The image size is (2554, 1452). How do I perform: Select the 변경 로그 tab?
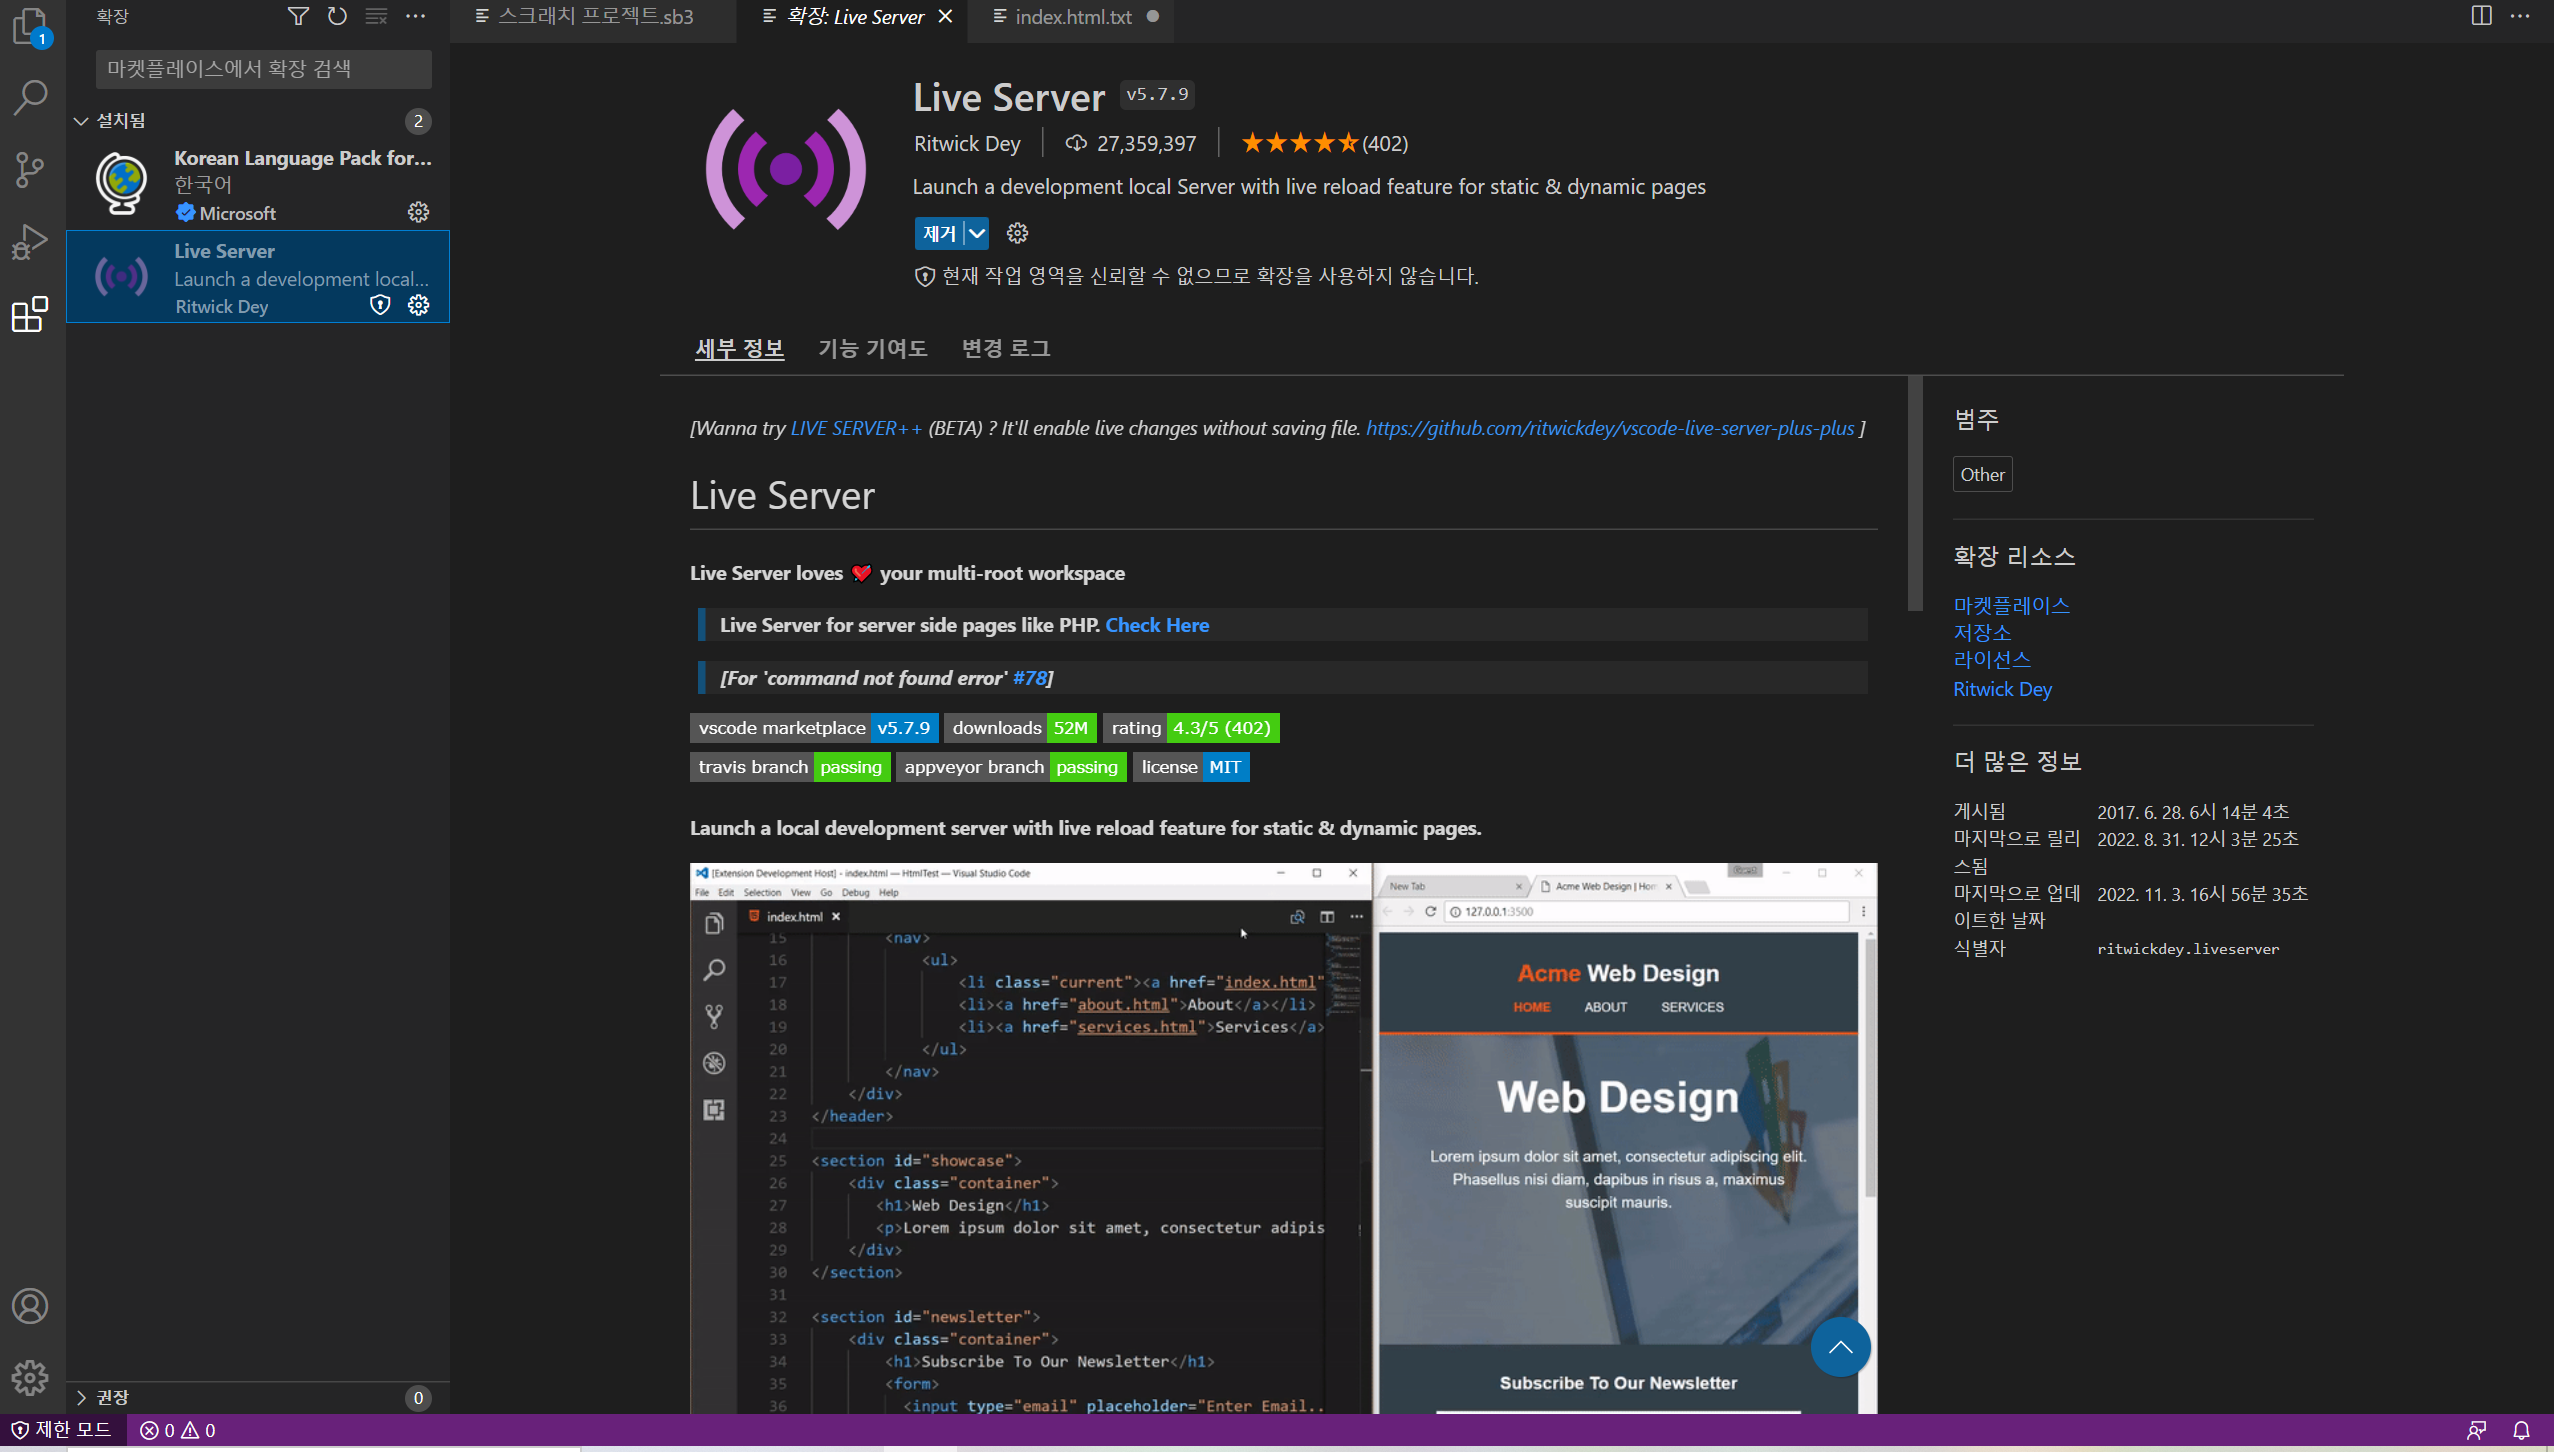[x=1005, y=348]
